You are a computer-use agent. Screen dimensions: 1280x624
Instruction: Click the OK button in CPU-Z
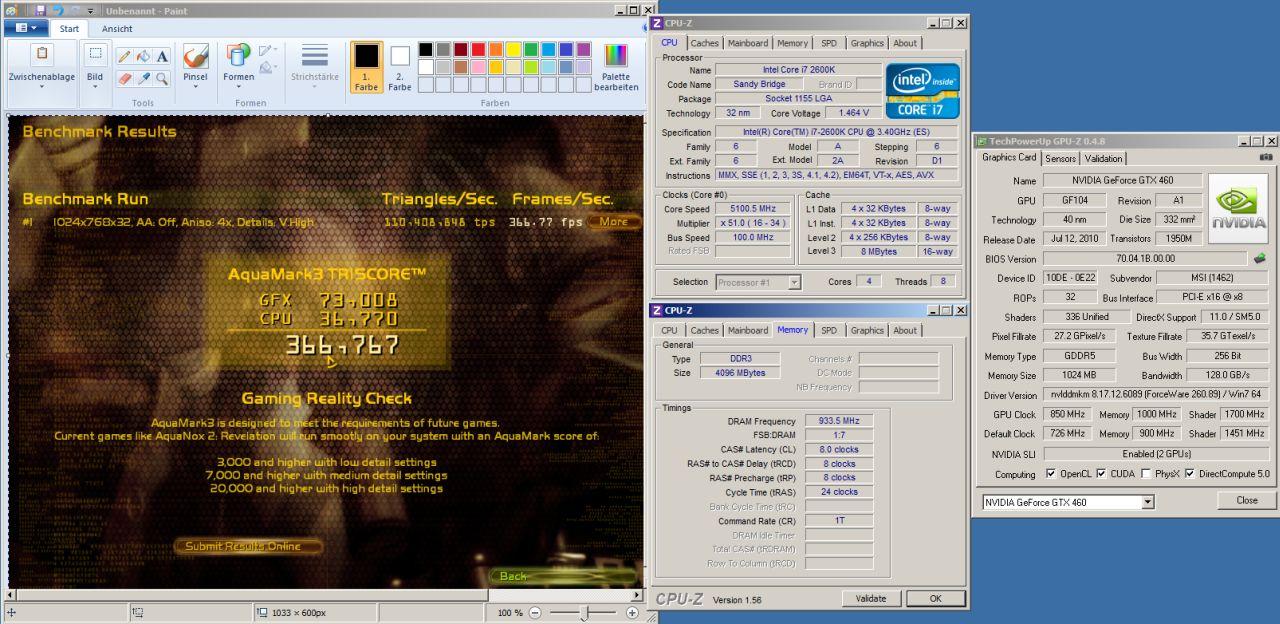(x=936, y=599)
